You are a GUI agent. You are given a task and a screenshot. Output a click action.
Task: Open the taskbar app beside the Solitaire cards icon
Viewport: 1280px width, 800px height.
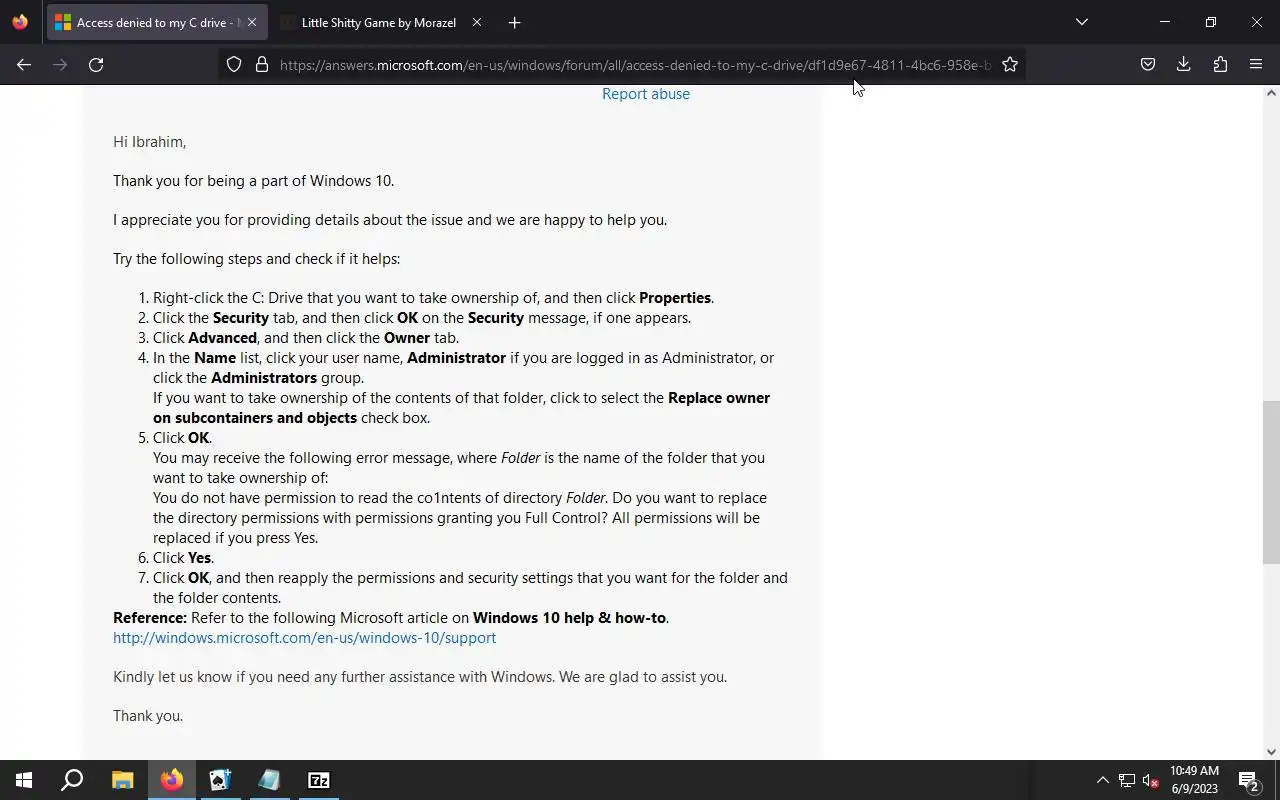[x=269, y=780]
